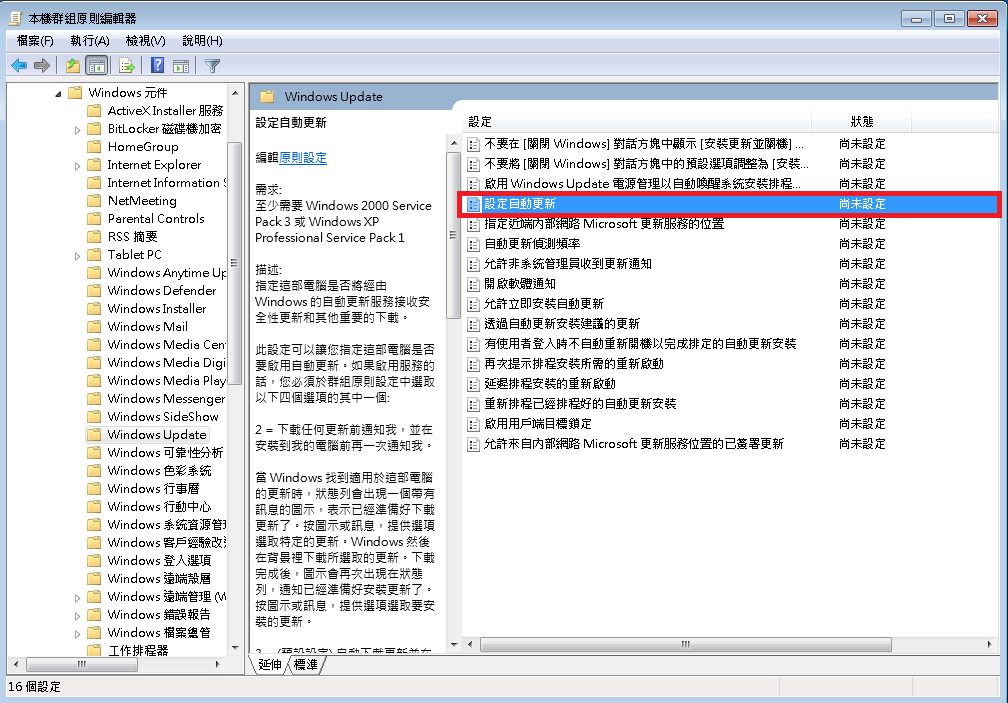Toggle the Show/Hide Action Pane icon
Viewport: 1008px width, 703px height.
181,66
